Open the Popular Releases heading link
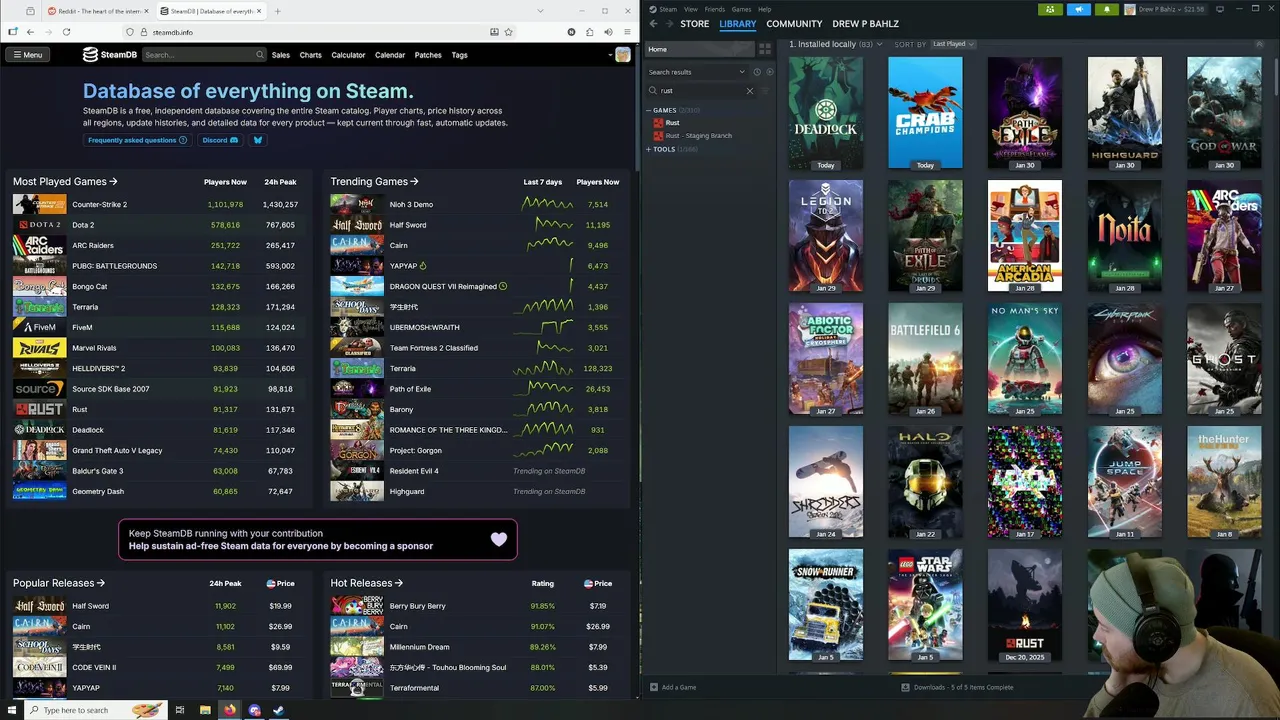Screen dimensions: 1280x720 point(59,583)
